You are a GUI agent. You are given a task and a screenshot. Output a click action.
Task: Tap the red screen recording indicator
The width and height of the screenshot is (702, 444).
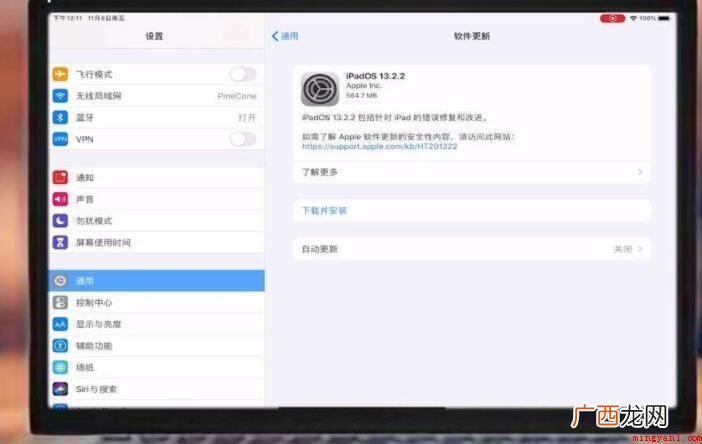click(612, 18)
